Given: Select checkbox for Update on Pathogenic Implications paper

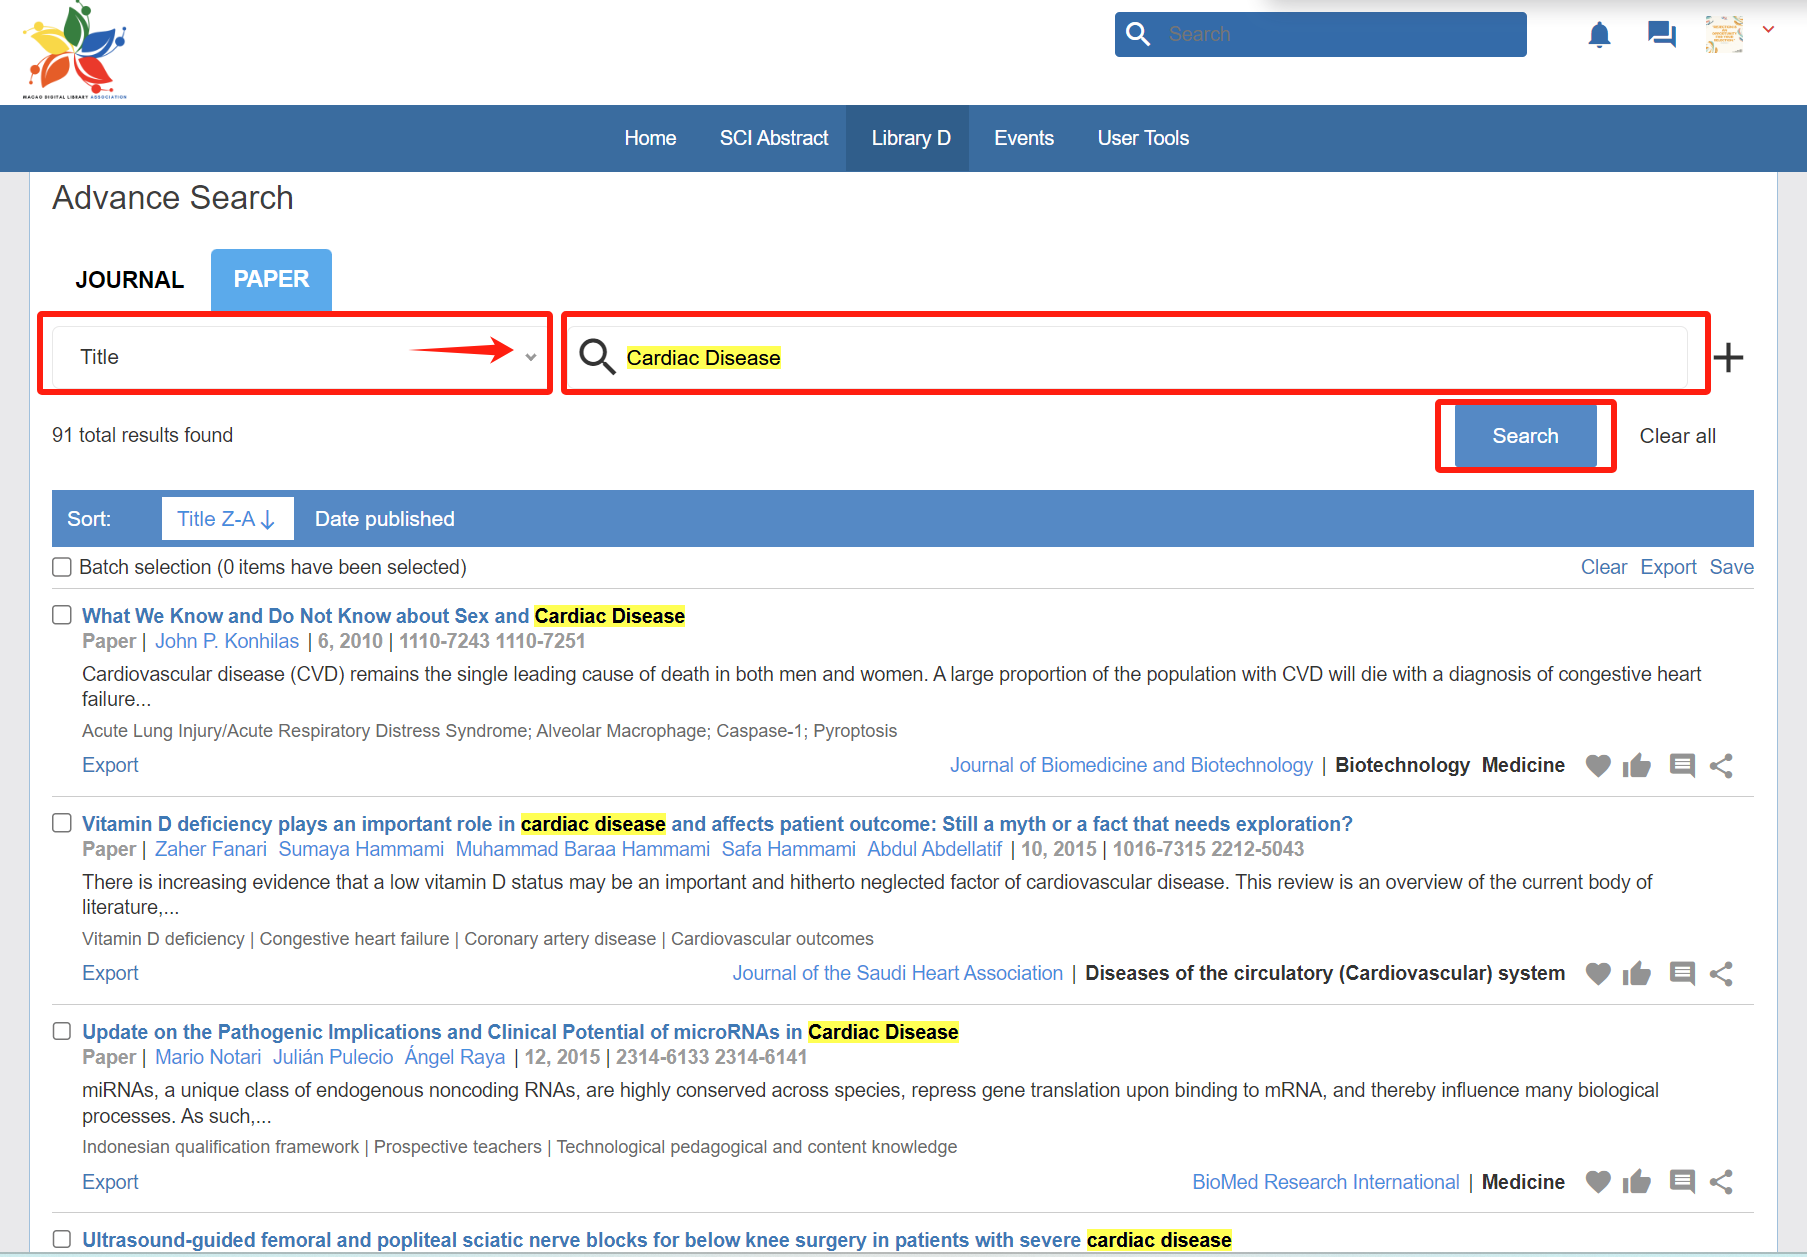Looking at the screenshot, I should coord(62,1031).
